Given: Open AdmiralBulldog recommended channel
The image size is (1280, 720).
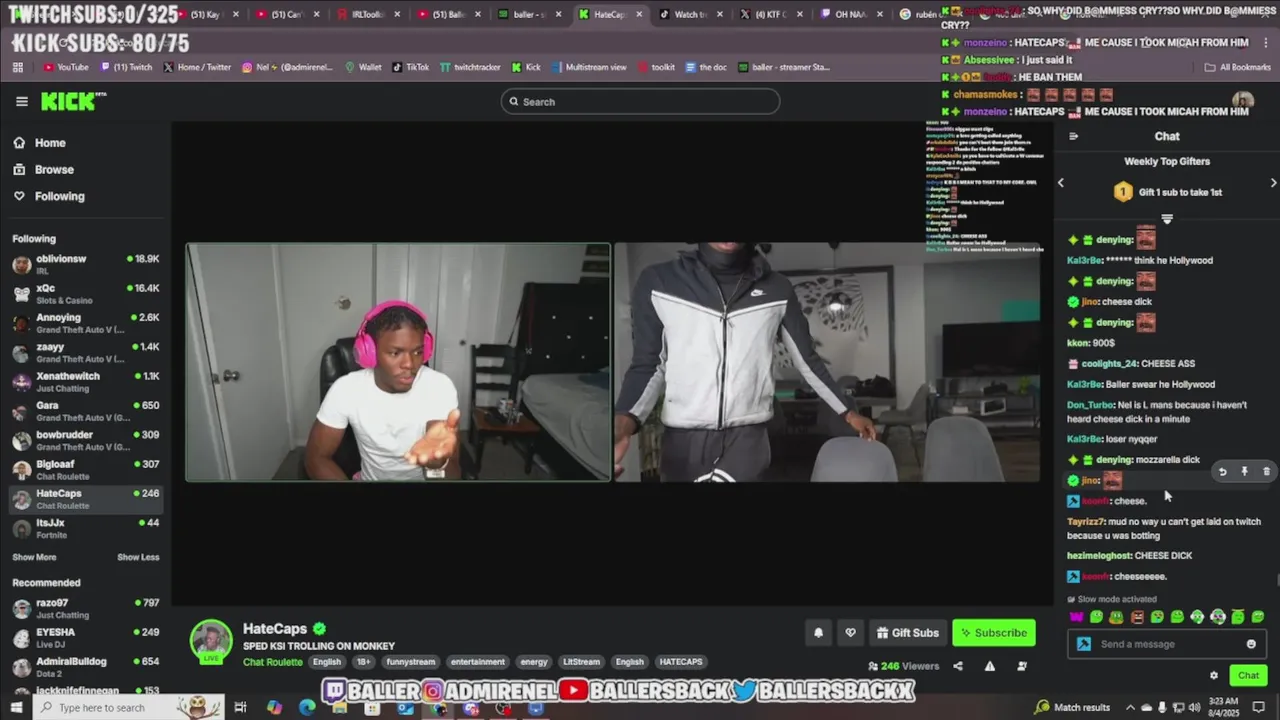Looking at the screenshot, I should click(85, 666).
